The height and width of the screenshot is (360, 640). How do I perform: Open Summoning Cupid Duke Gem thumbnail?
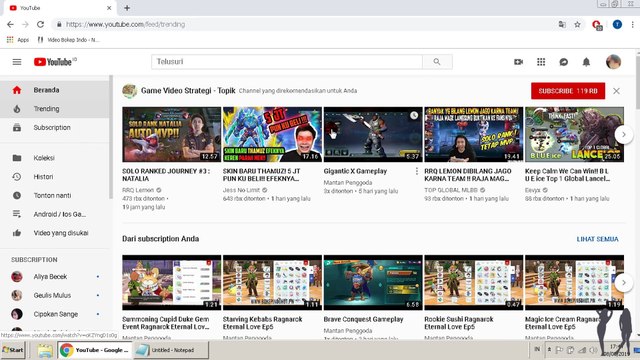(171, 282)
